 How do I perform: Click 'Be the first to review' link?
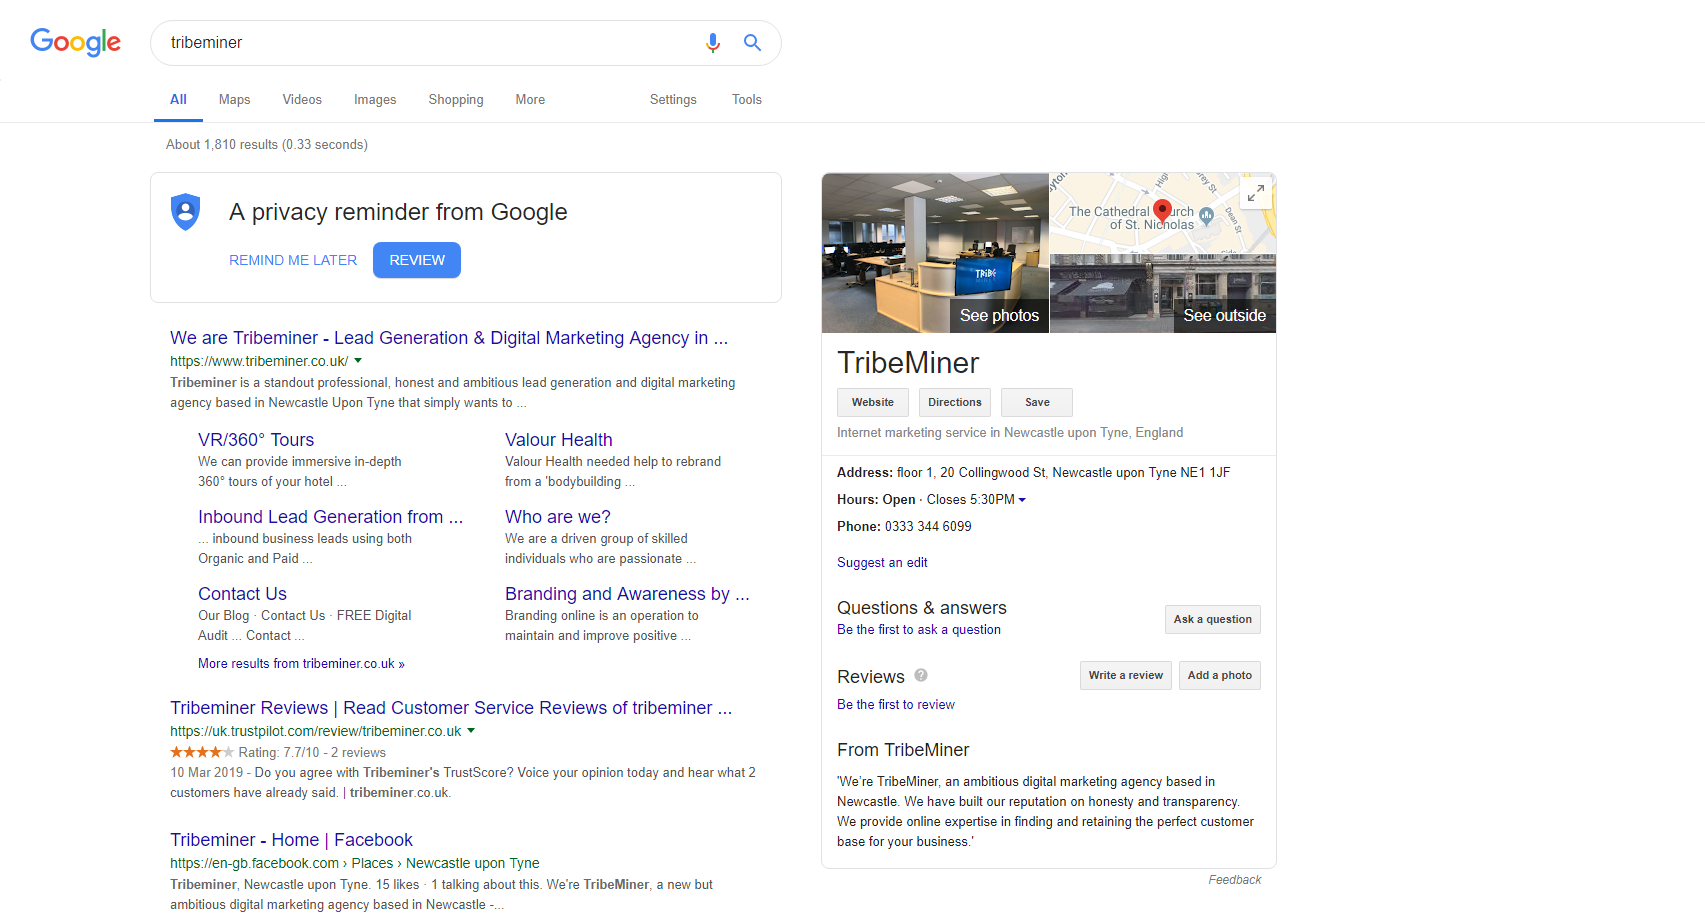pyautogui.click(x=896, y=705)
